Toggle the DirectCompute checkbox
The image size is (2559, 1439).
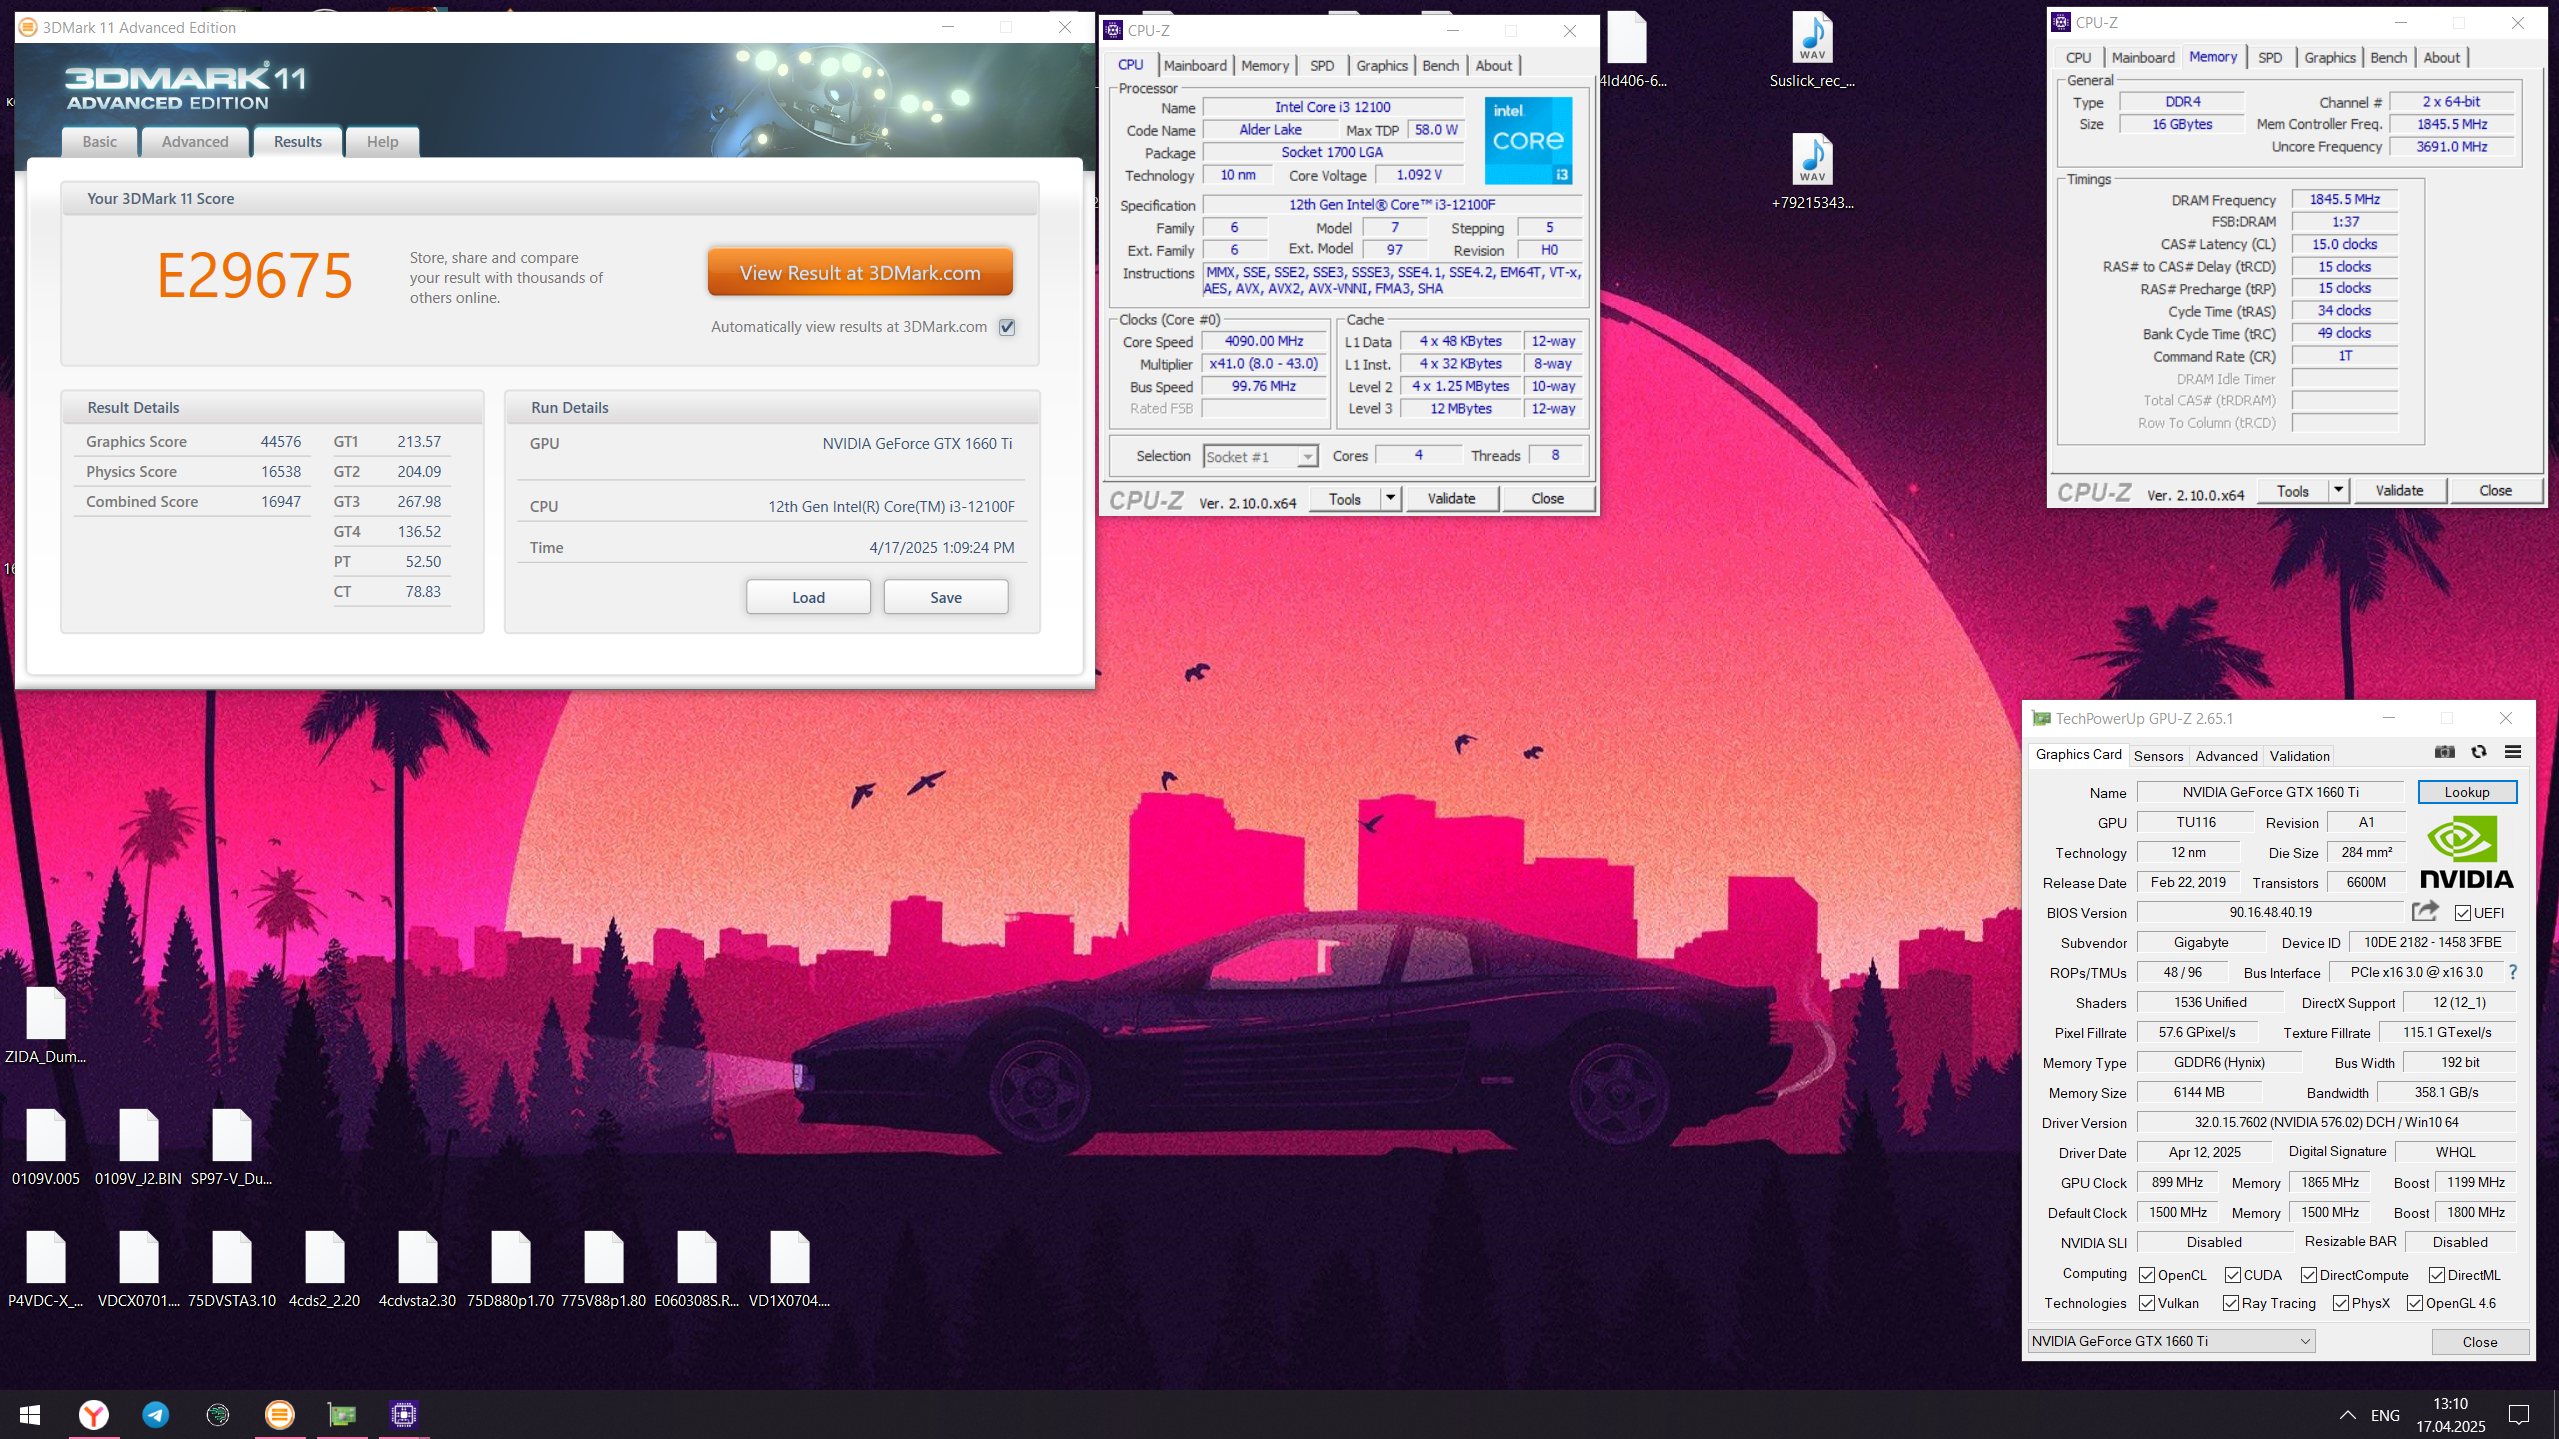click(x=2309, y=1275)
